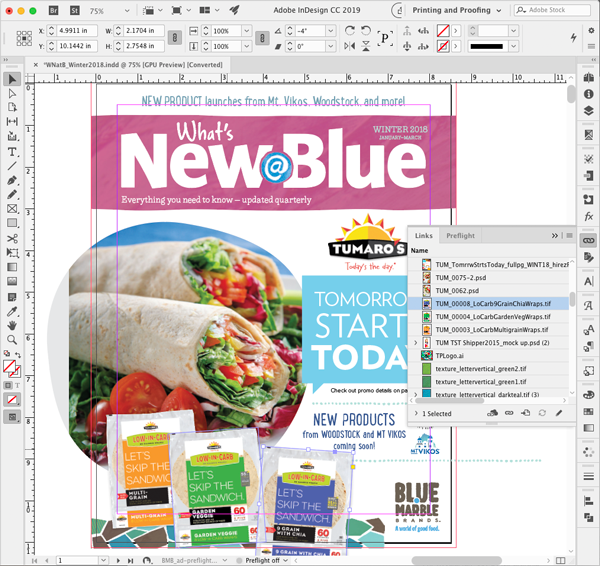Click the Fill and Stroke swatch in toolbox

(x=11, y=368)
